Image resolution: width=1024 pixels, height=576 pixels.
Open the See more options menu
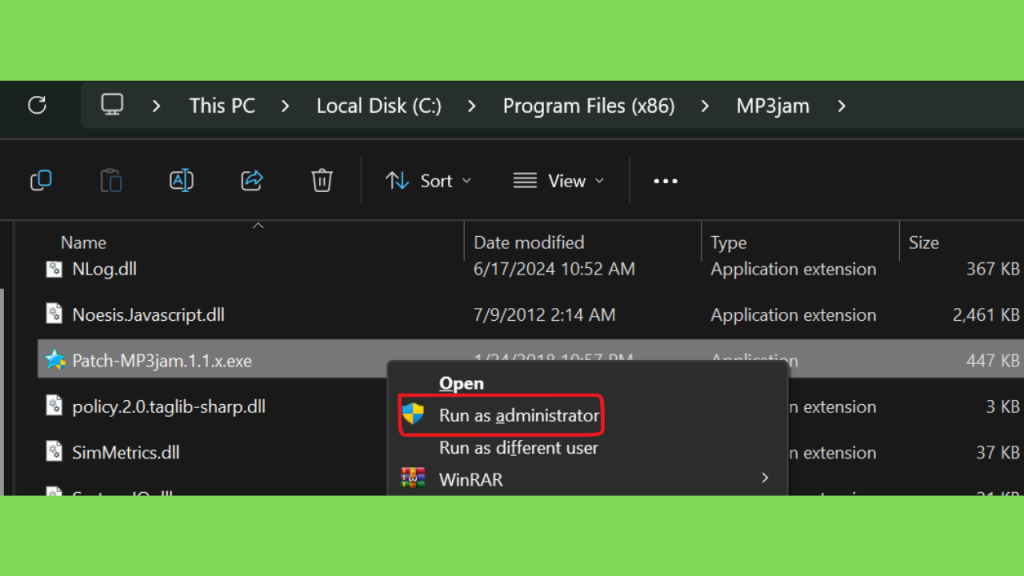click(665, 181)
